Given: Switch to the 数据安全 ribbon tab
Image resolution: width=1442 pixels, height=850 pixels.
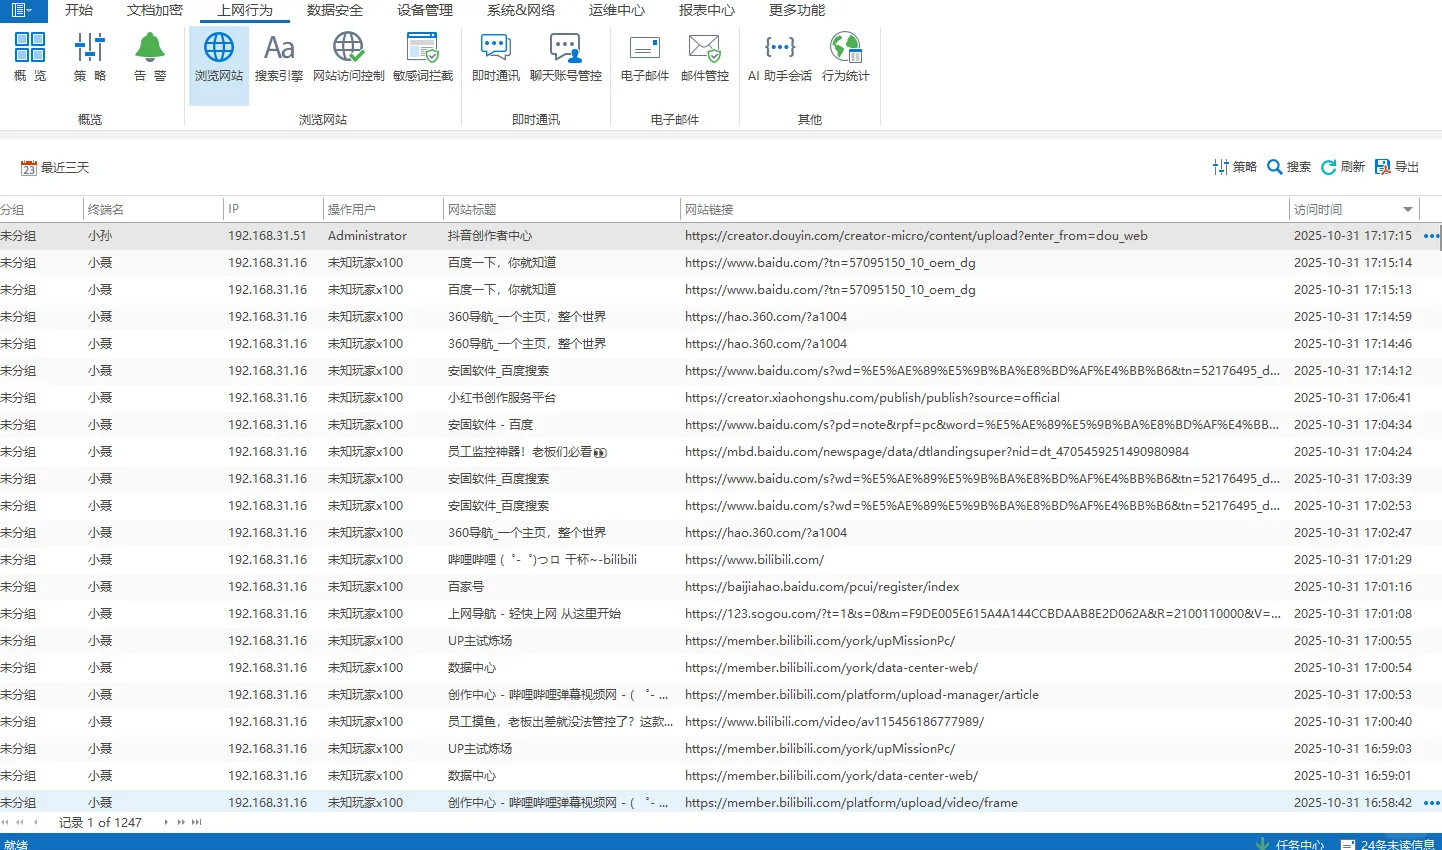Looking at the screenshot, I should point(335,10).
